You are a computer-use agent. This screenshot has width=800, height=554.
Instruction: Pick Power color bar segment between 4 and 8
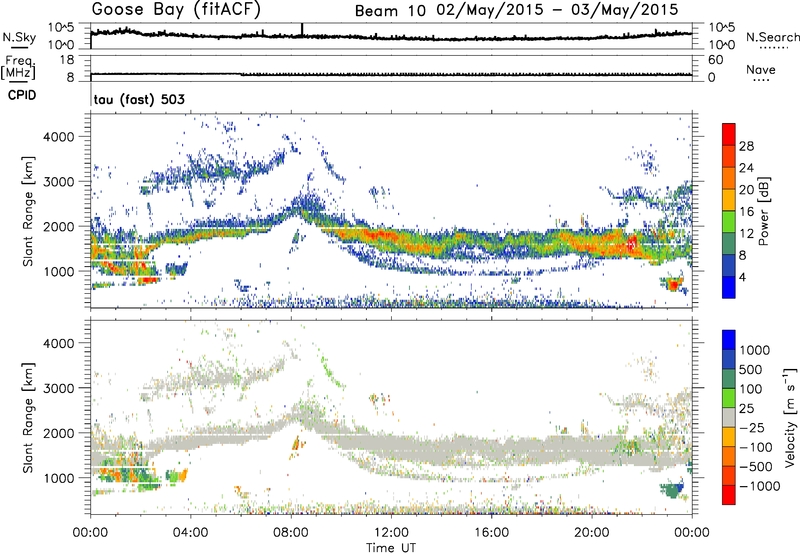click(729, 266)
